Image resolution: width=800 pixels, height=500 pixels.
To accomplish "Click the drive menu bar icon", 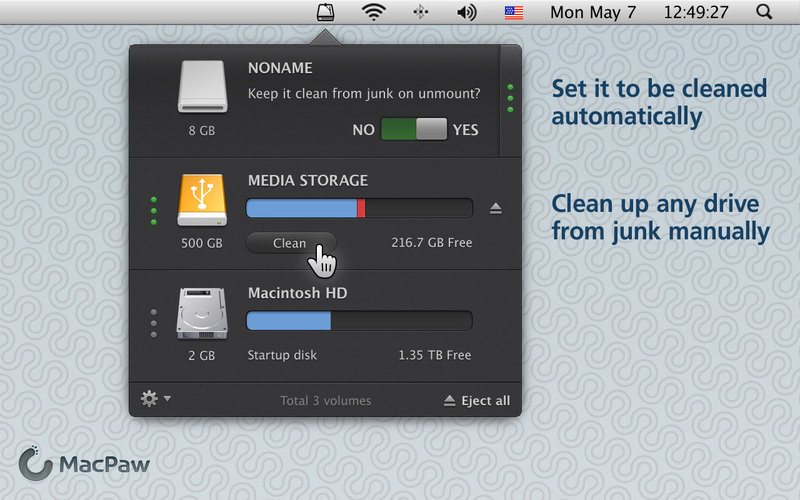I will 326,13.
